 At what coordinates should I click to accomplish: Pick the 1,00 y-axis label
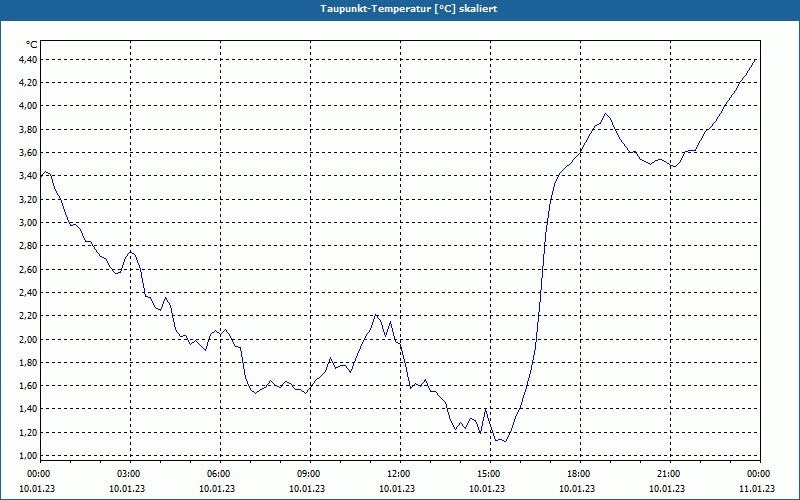pyautogui.click(x=28, y=456)
